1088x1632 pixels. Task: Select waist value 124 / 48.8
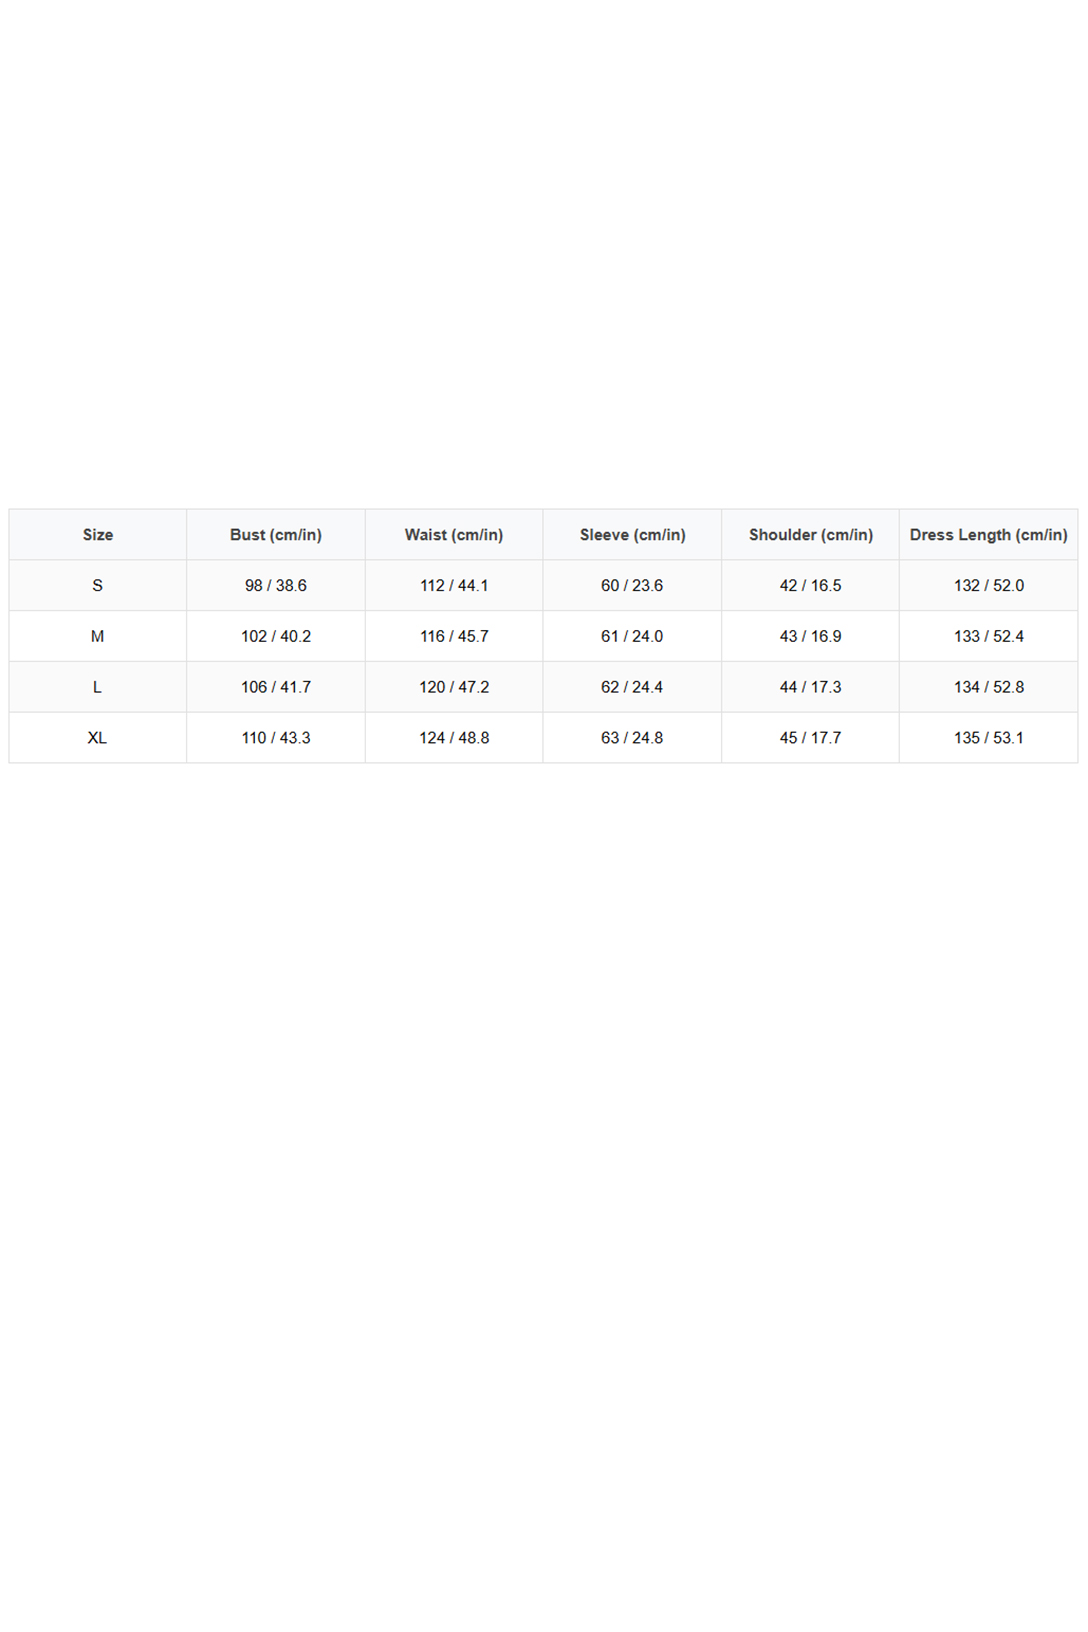point(454,738)
